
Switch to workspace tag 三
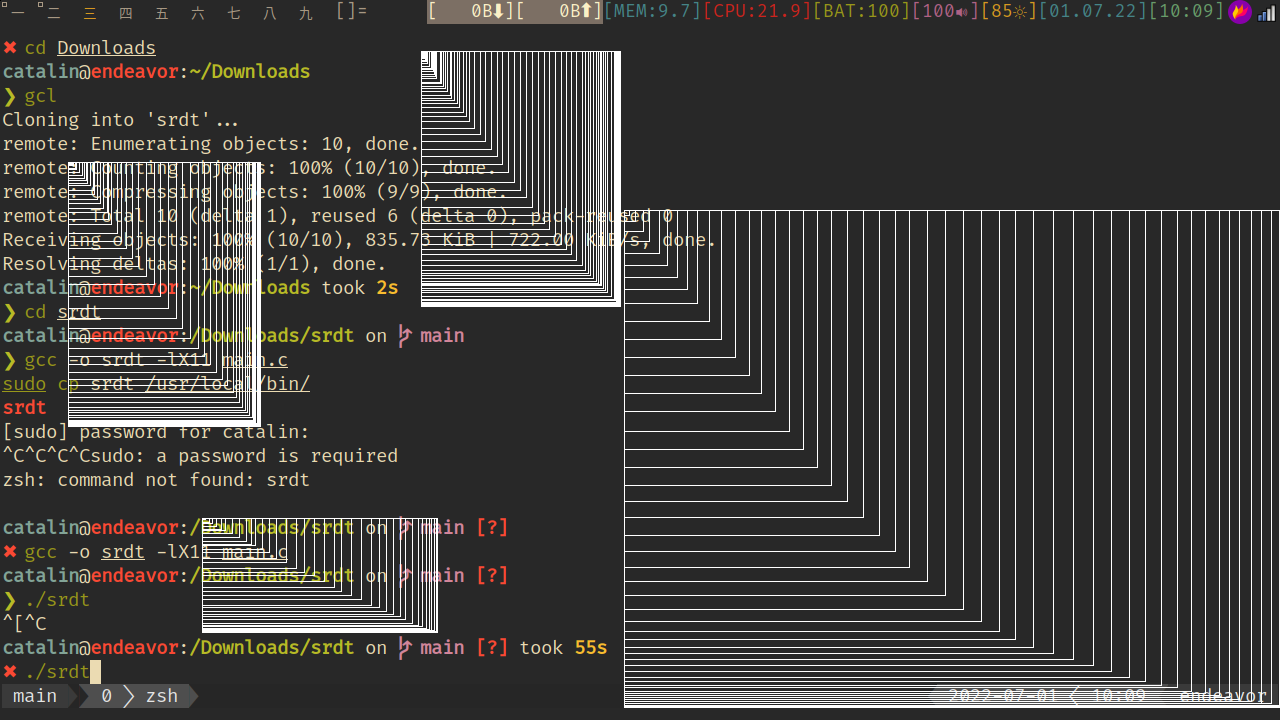click(x=90, y=12)
